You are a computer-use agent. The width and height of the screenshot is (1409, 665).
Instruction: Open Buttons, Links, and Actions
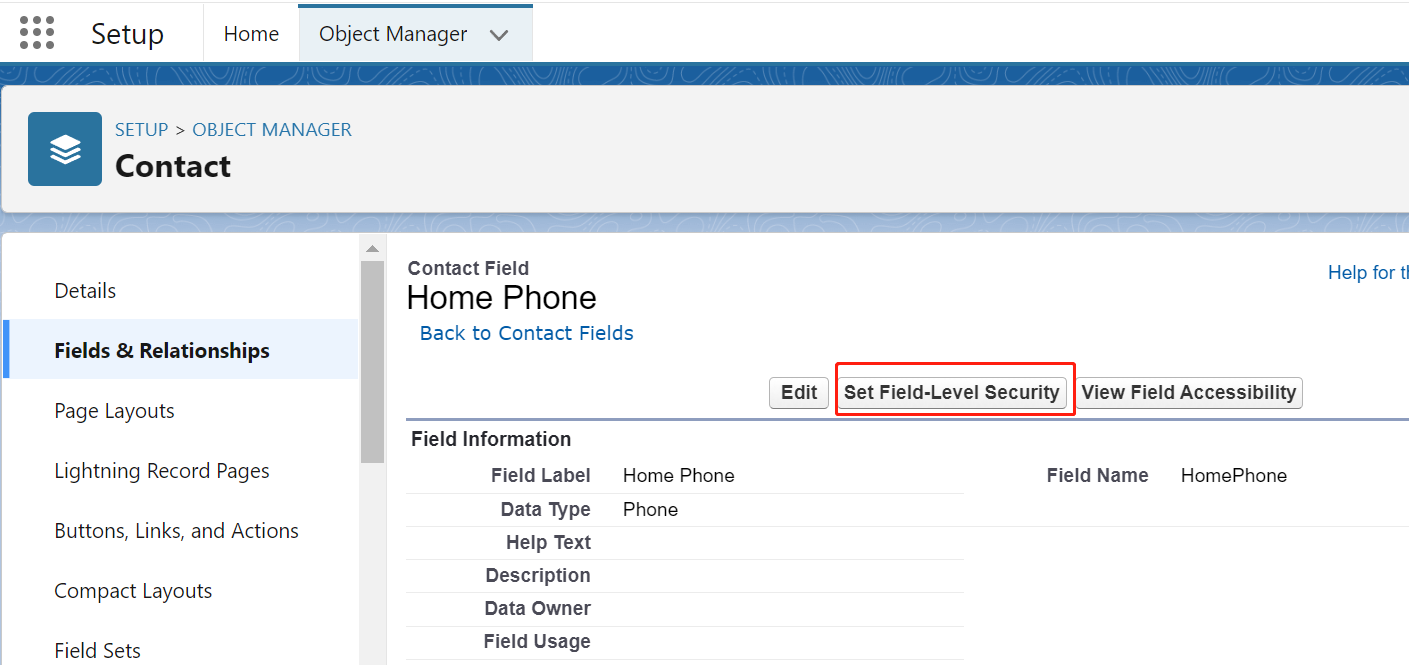pyautogui.click(x=176, y=531)
